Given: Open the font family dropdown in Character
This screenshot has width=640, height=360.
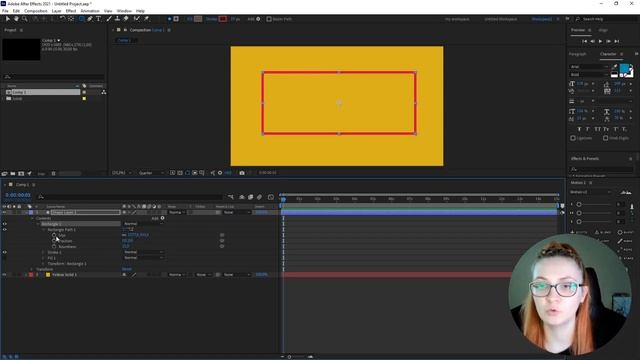Looking at the screenshot, I should point(589,67).
